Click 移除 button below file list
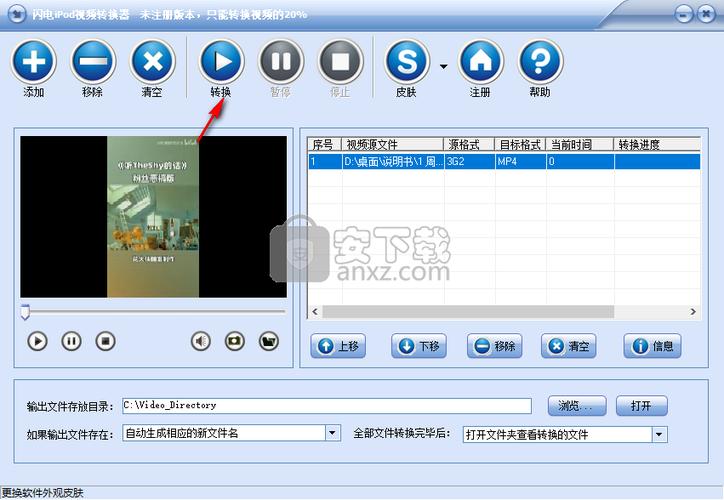This screenshot has width=724, height=500. (495, 346)
